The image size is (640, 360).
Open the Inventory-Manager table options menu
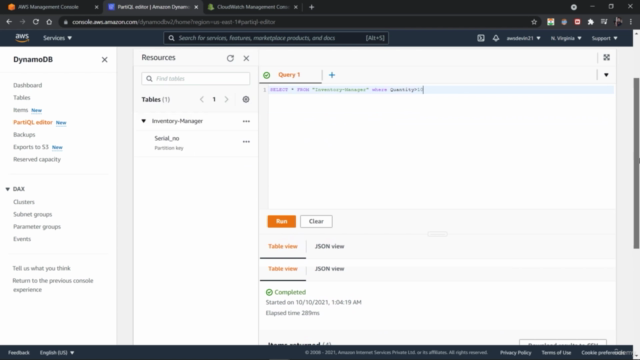[x=246, y=121]
